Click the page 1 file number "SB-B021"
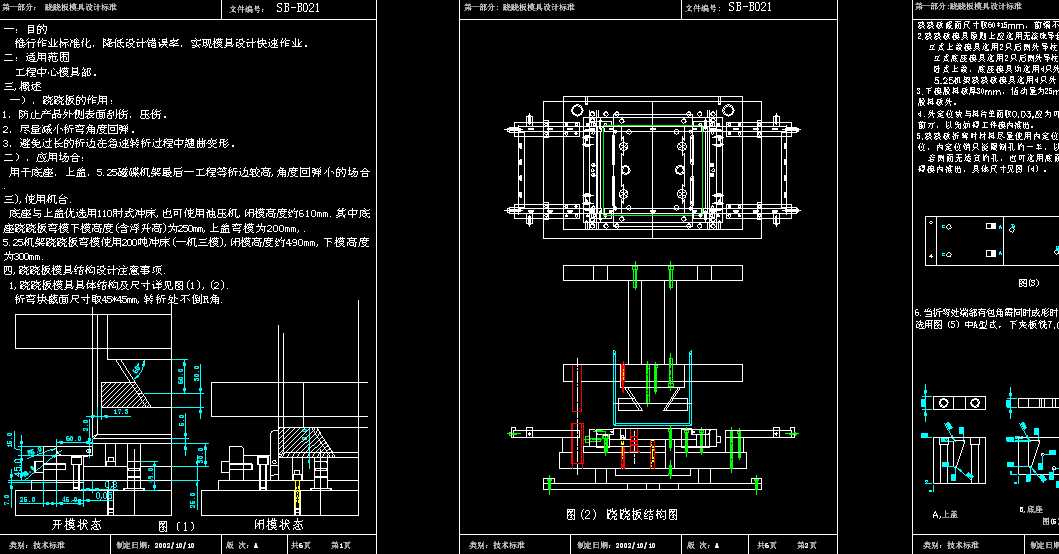Screen dimensions: 1059x554 [298, 8]
